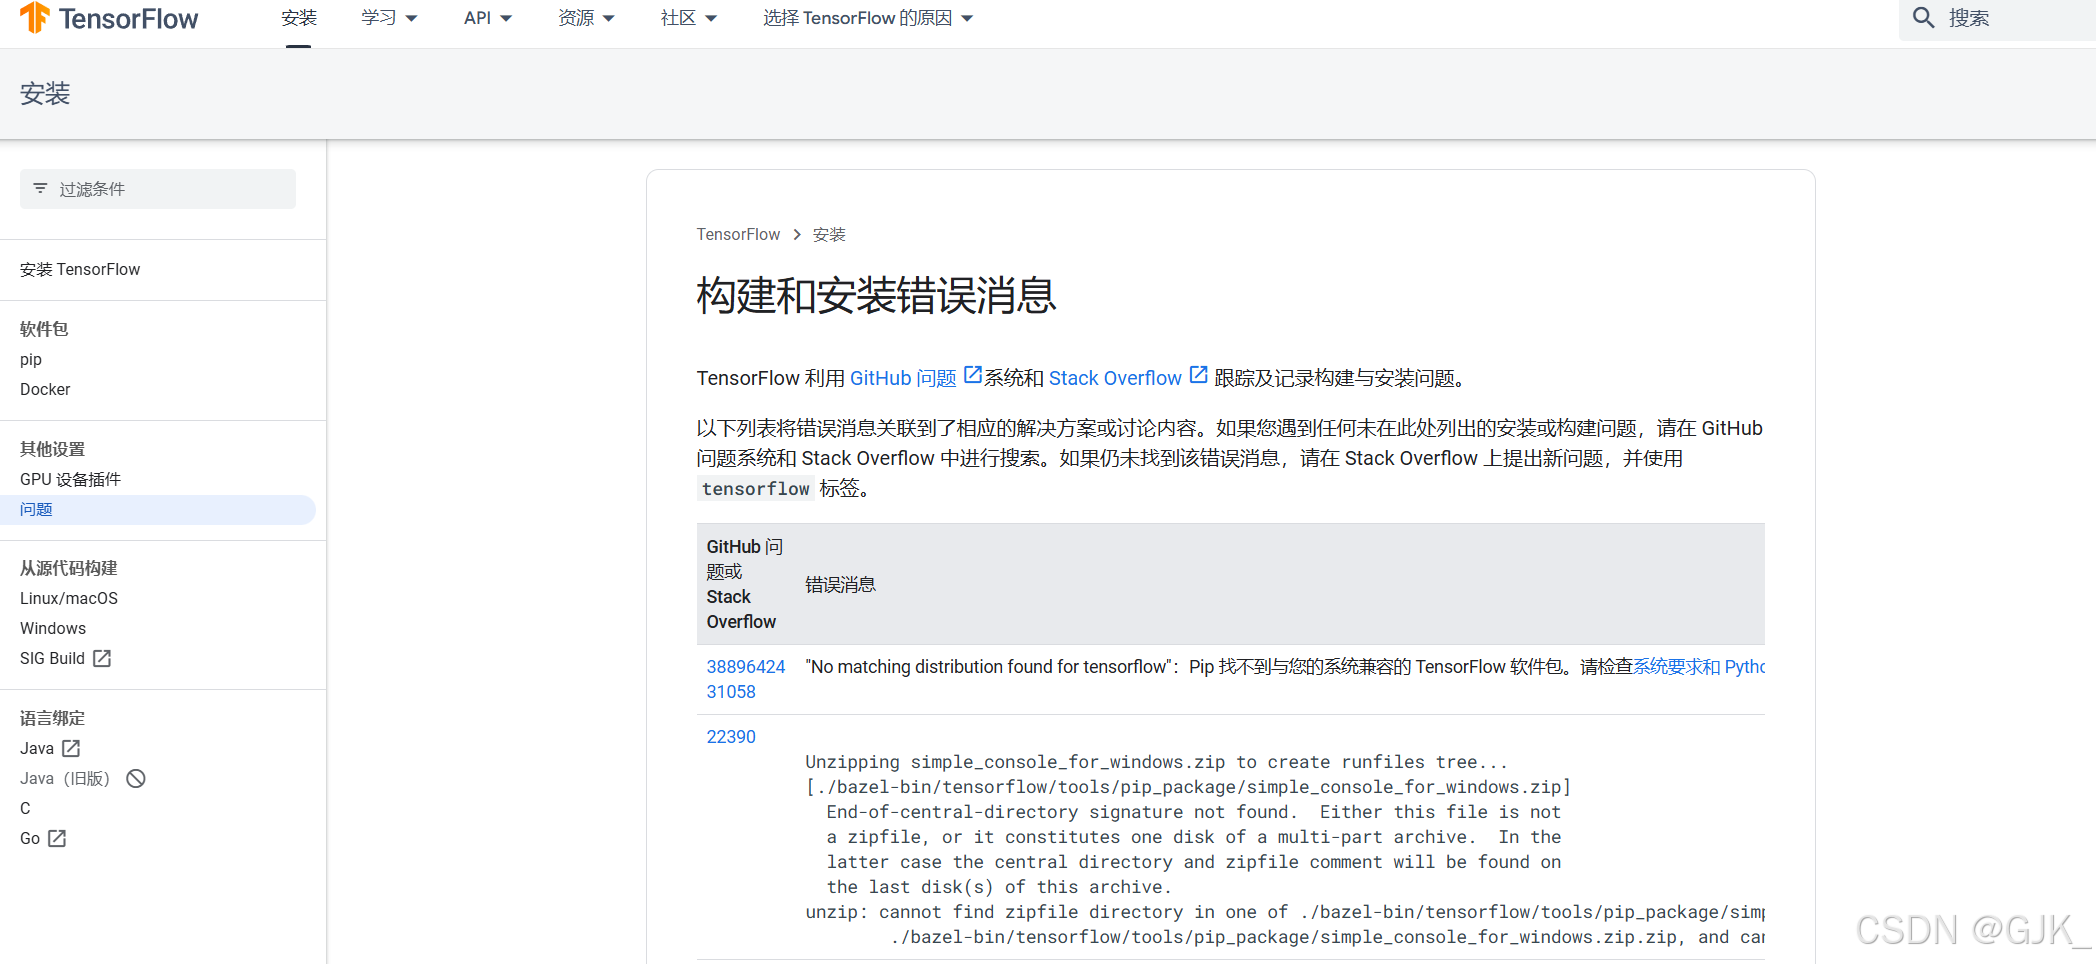Expand the 学习 navigation dropdown
2096x964 pixels.
(x=389, y=17)
